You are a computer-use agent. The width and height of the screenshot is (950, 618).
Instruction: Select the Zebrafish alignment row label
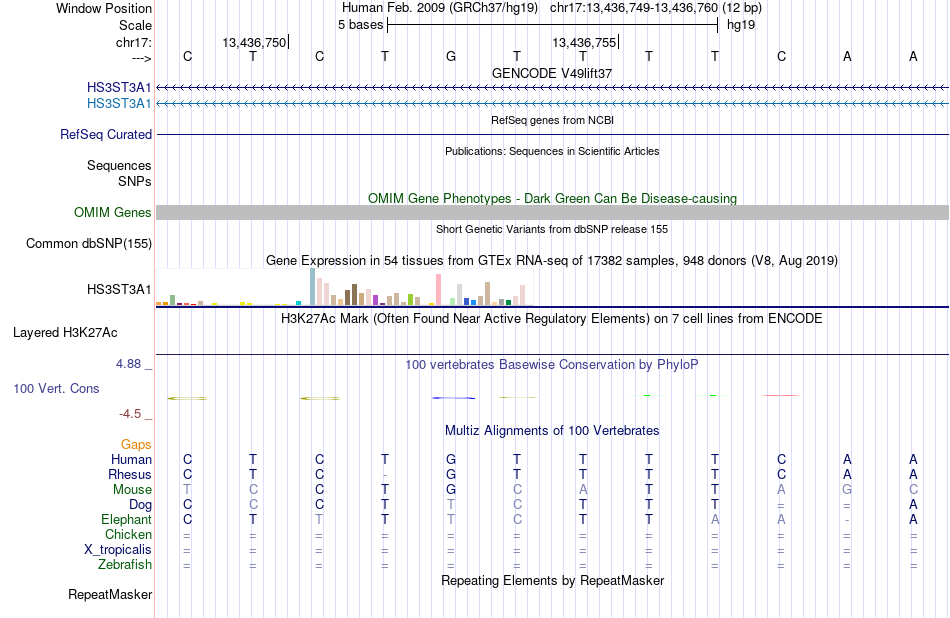coord(125,565)
